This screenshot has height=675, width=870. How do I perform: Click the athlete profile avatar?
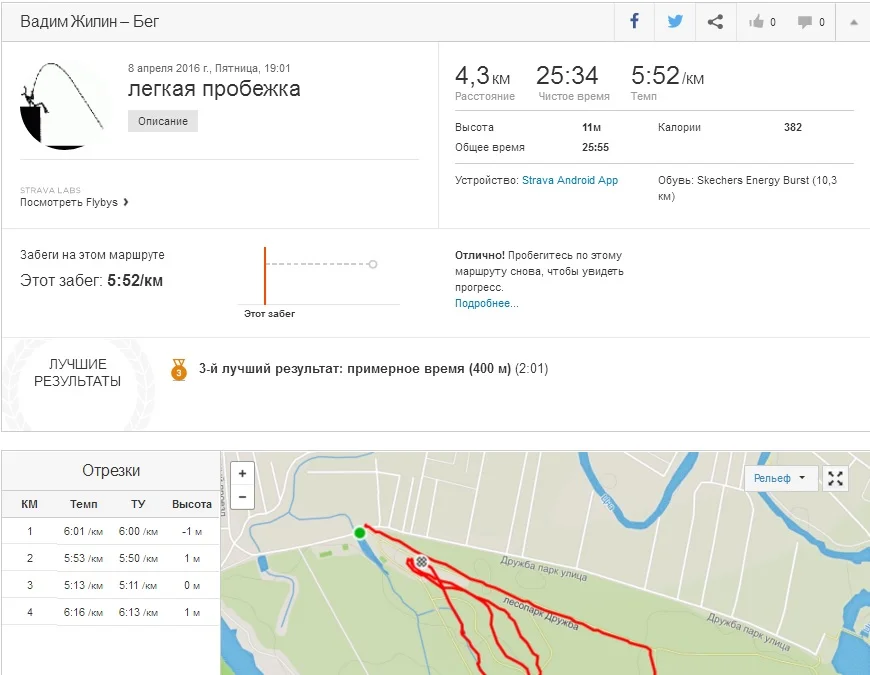pos(63,105)
